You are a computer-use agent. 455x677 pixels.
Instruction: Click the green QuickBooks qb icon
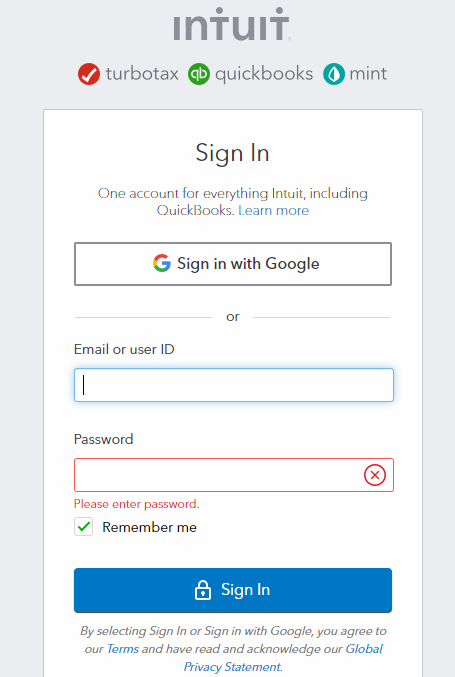click(x=199, y=74)
